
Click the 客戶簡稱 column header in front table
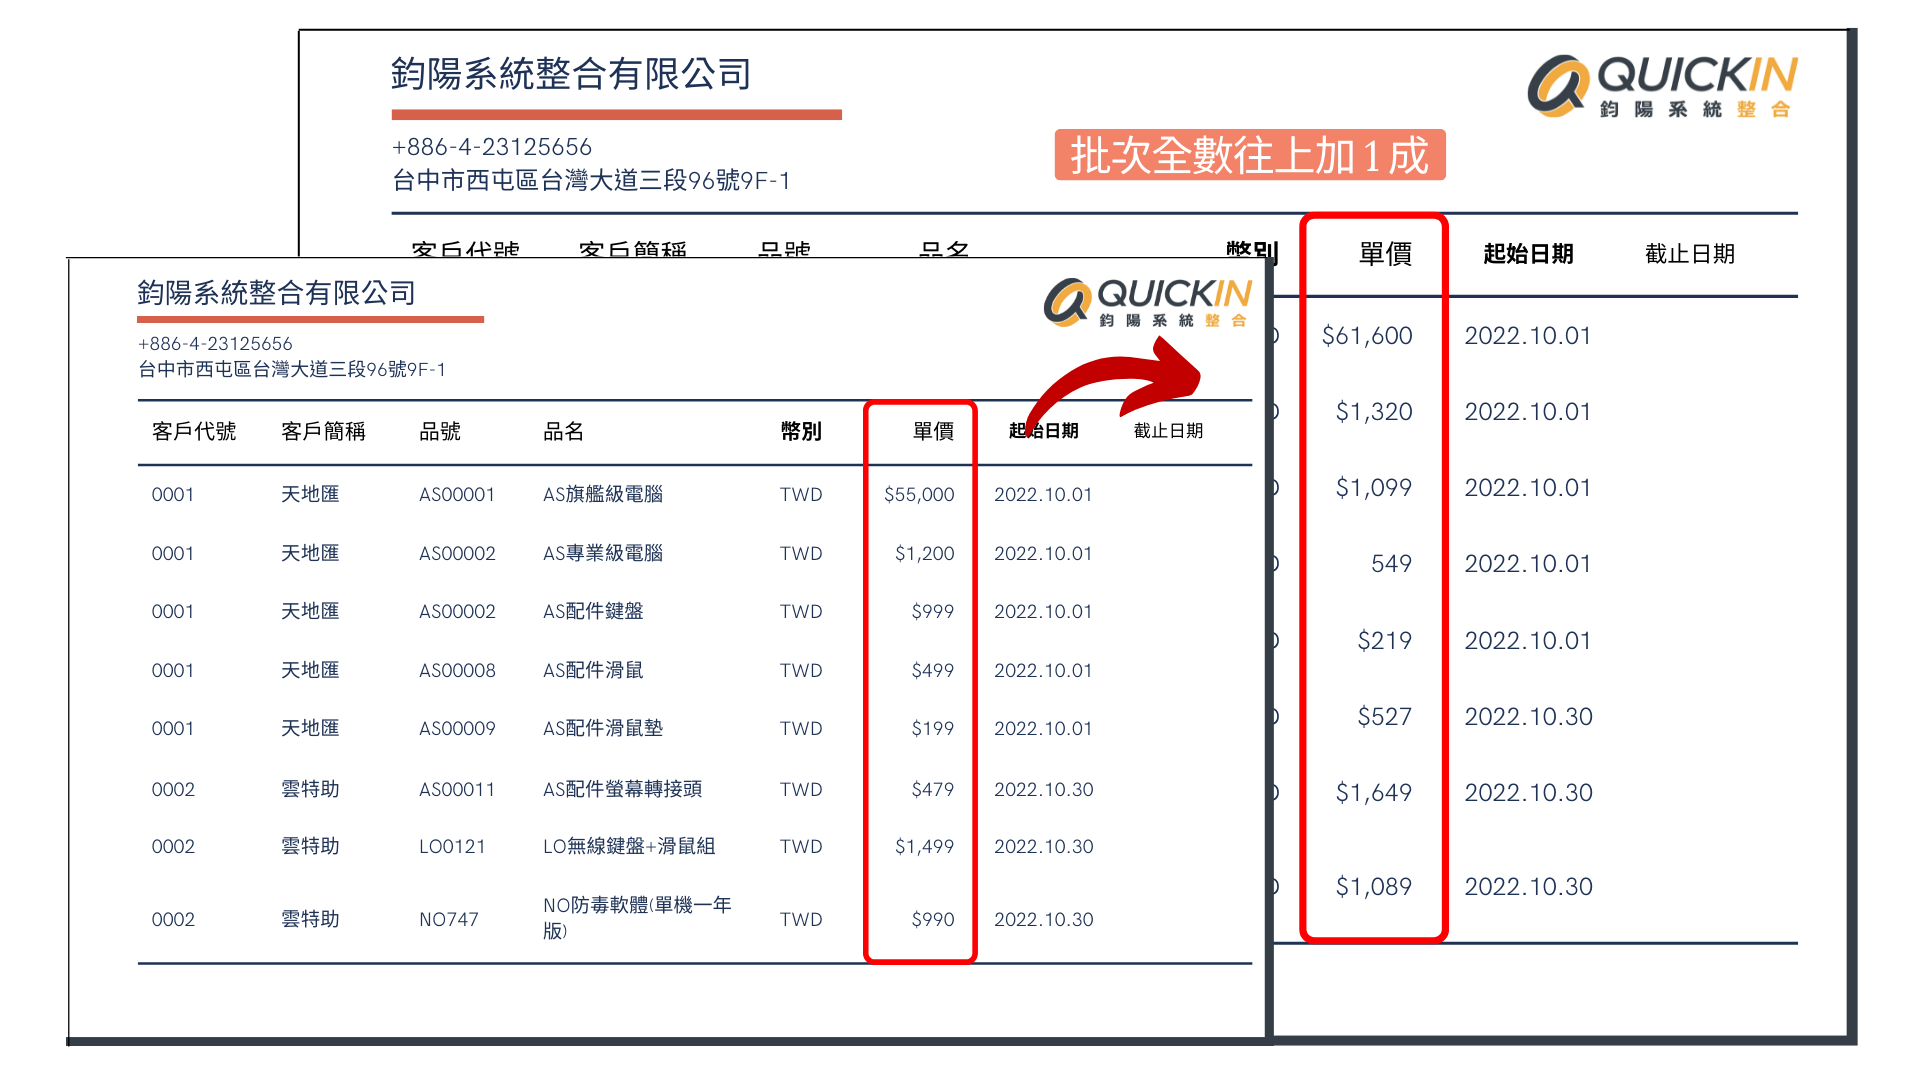pyautogui.click(x=323, y=431)
